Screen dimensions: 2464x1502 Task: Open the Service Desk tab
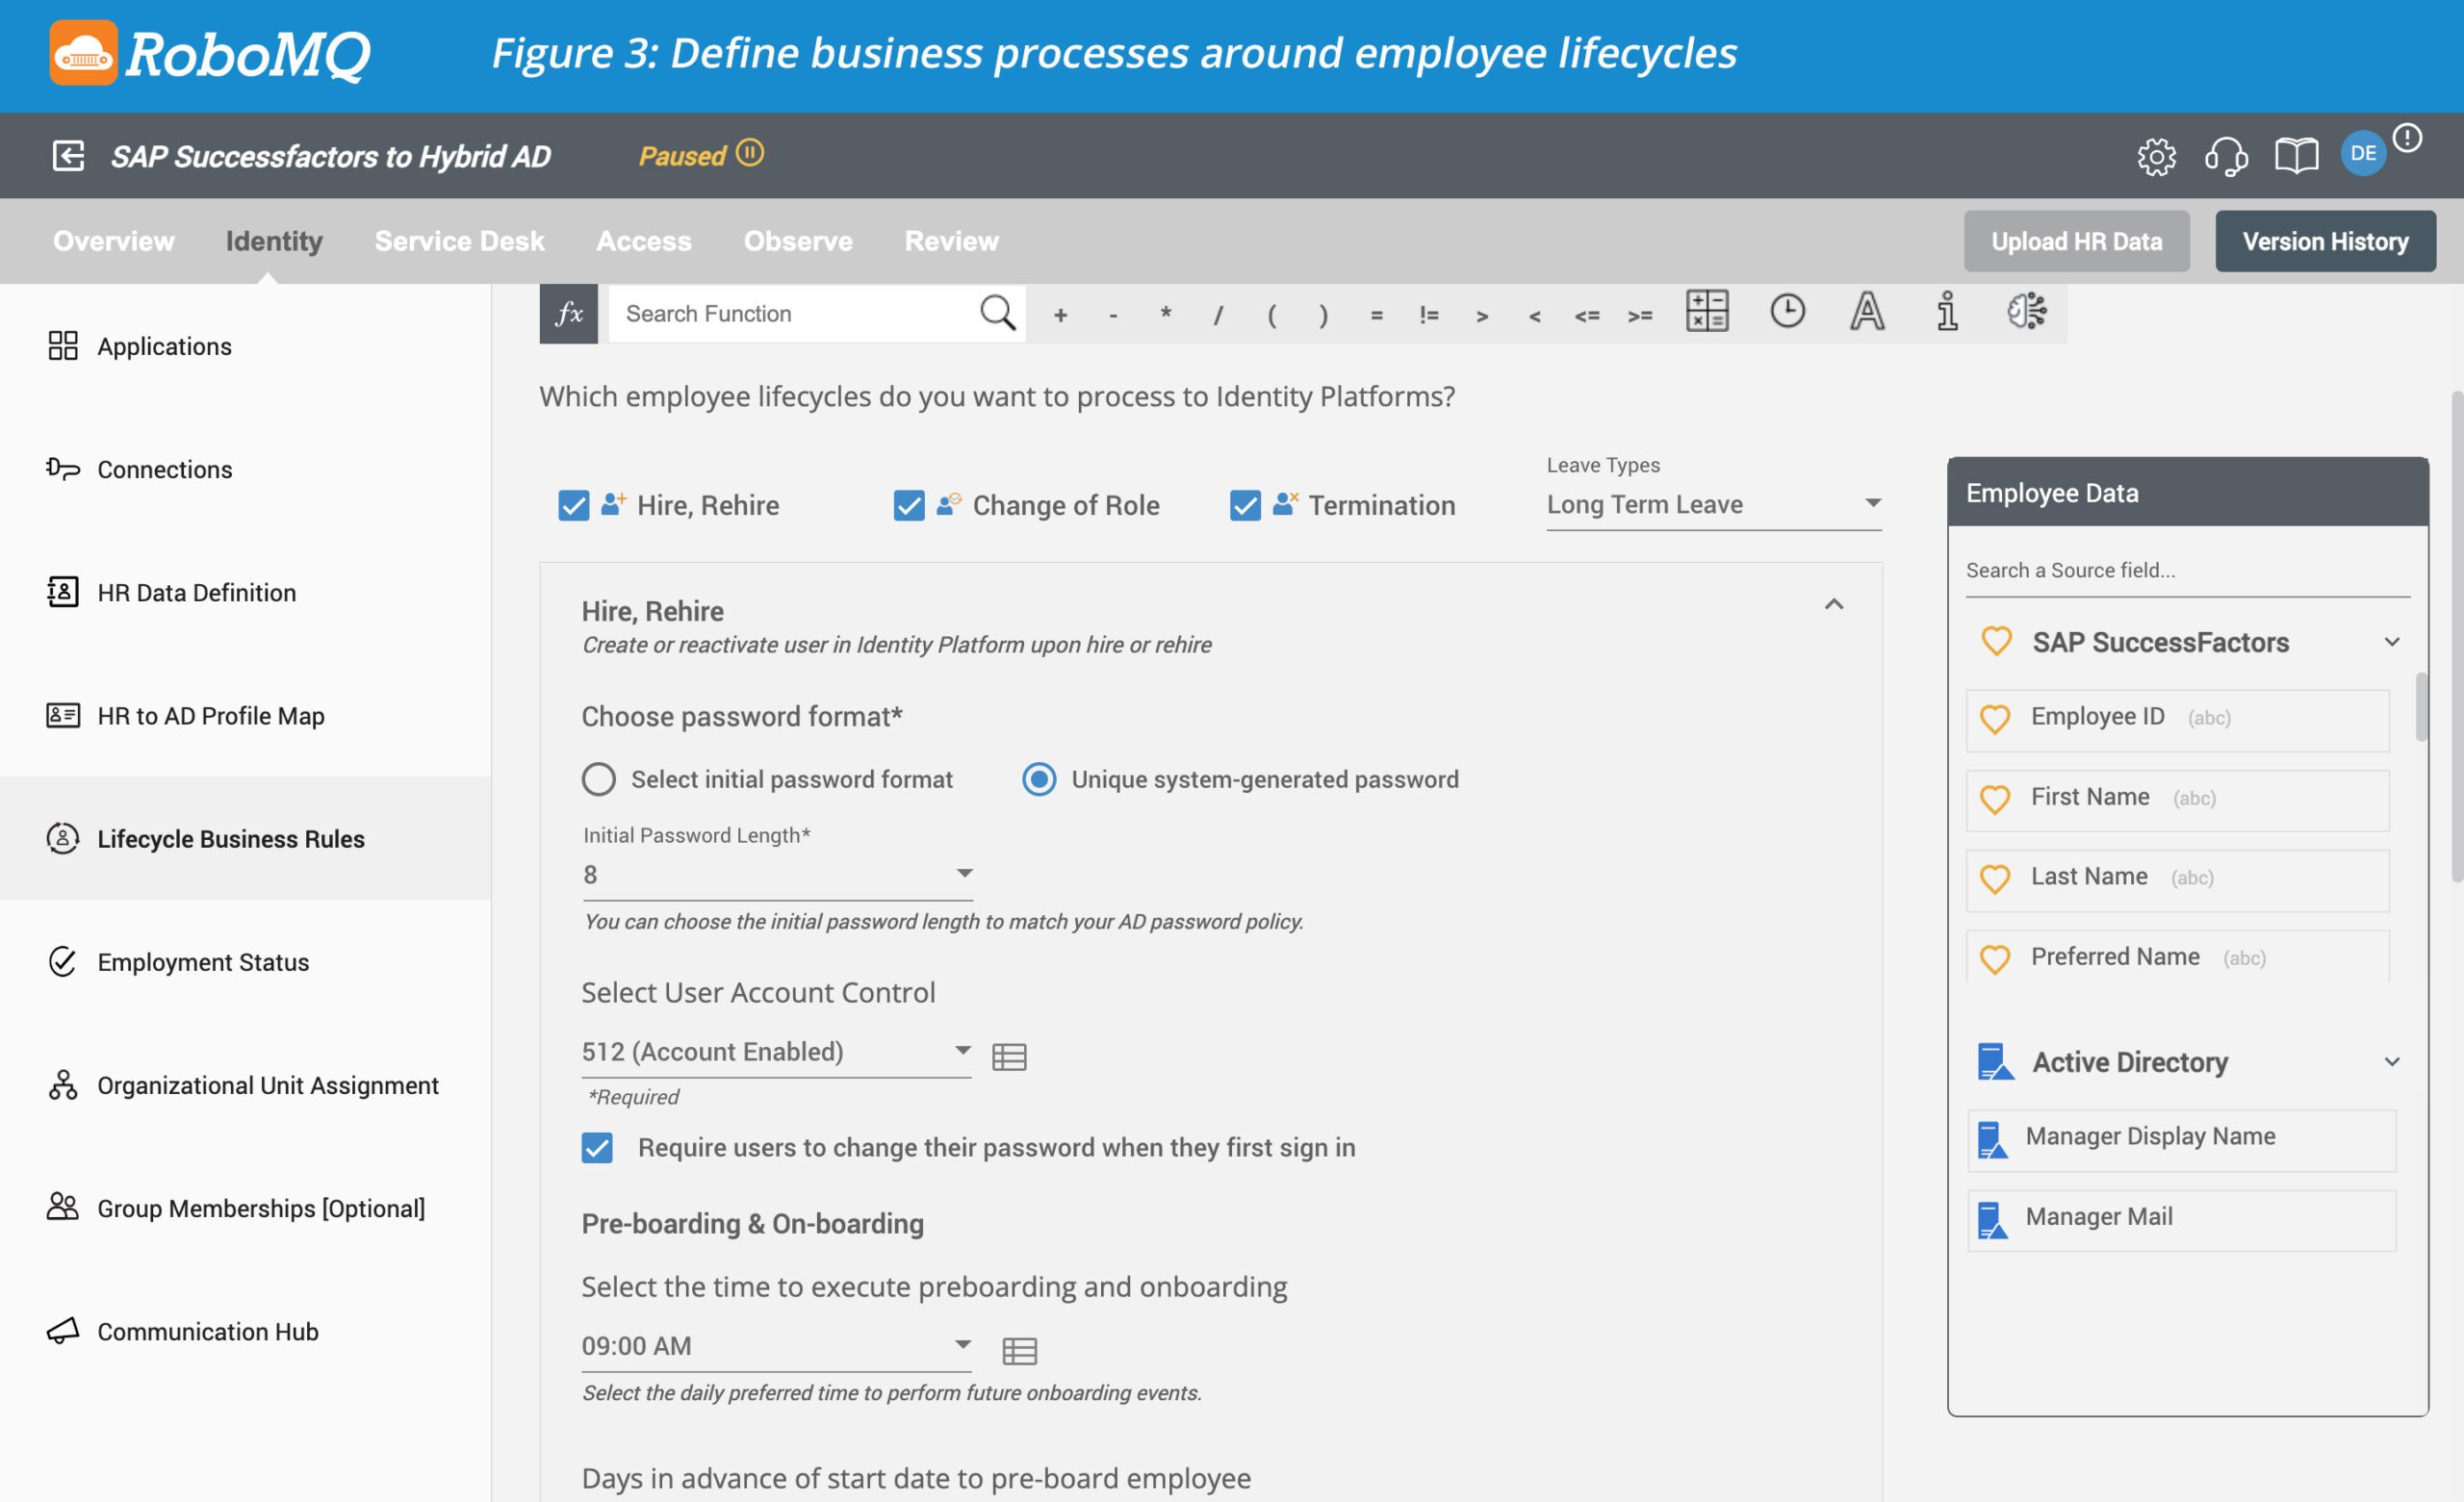click(x=459, y=241)
